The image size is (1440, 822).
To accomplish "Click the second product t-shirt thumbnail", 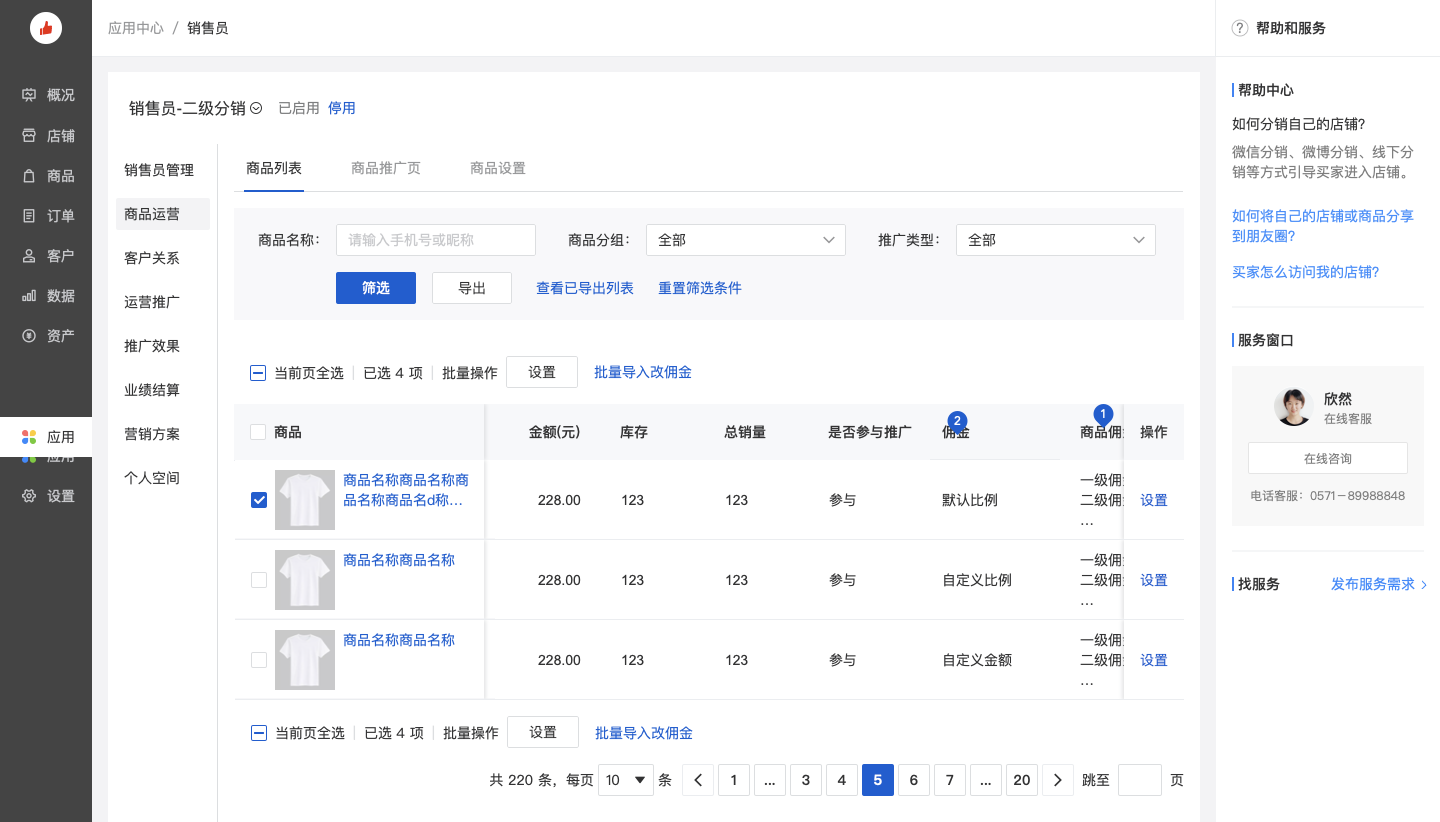I will [x=305, y=580].
